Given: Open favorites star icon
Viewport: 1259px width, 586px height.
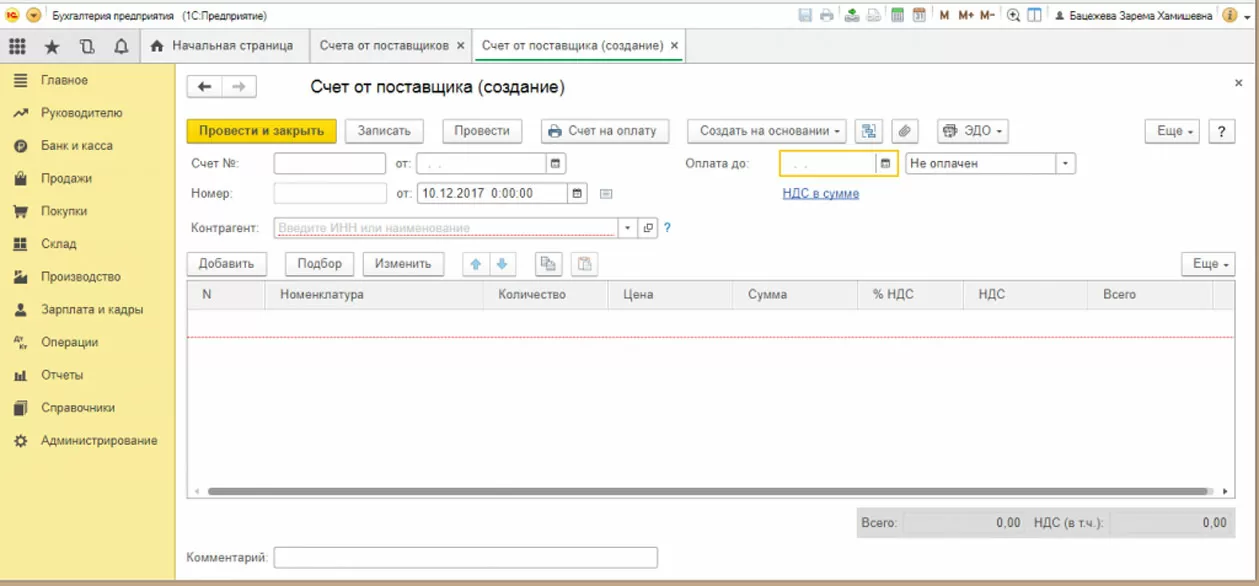Looking at the screenshot, I should (52, 46).
